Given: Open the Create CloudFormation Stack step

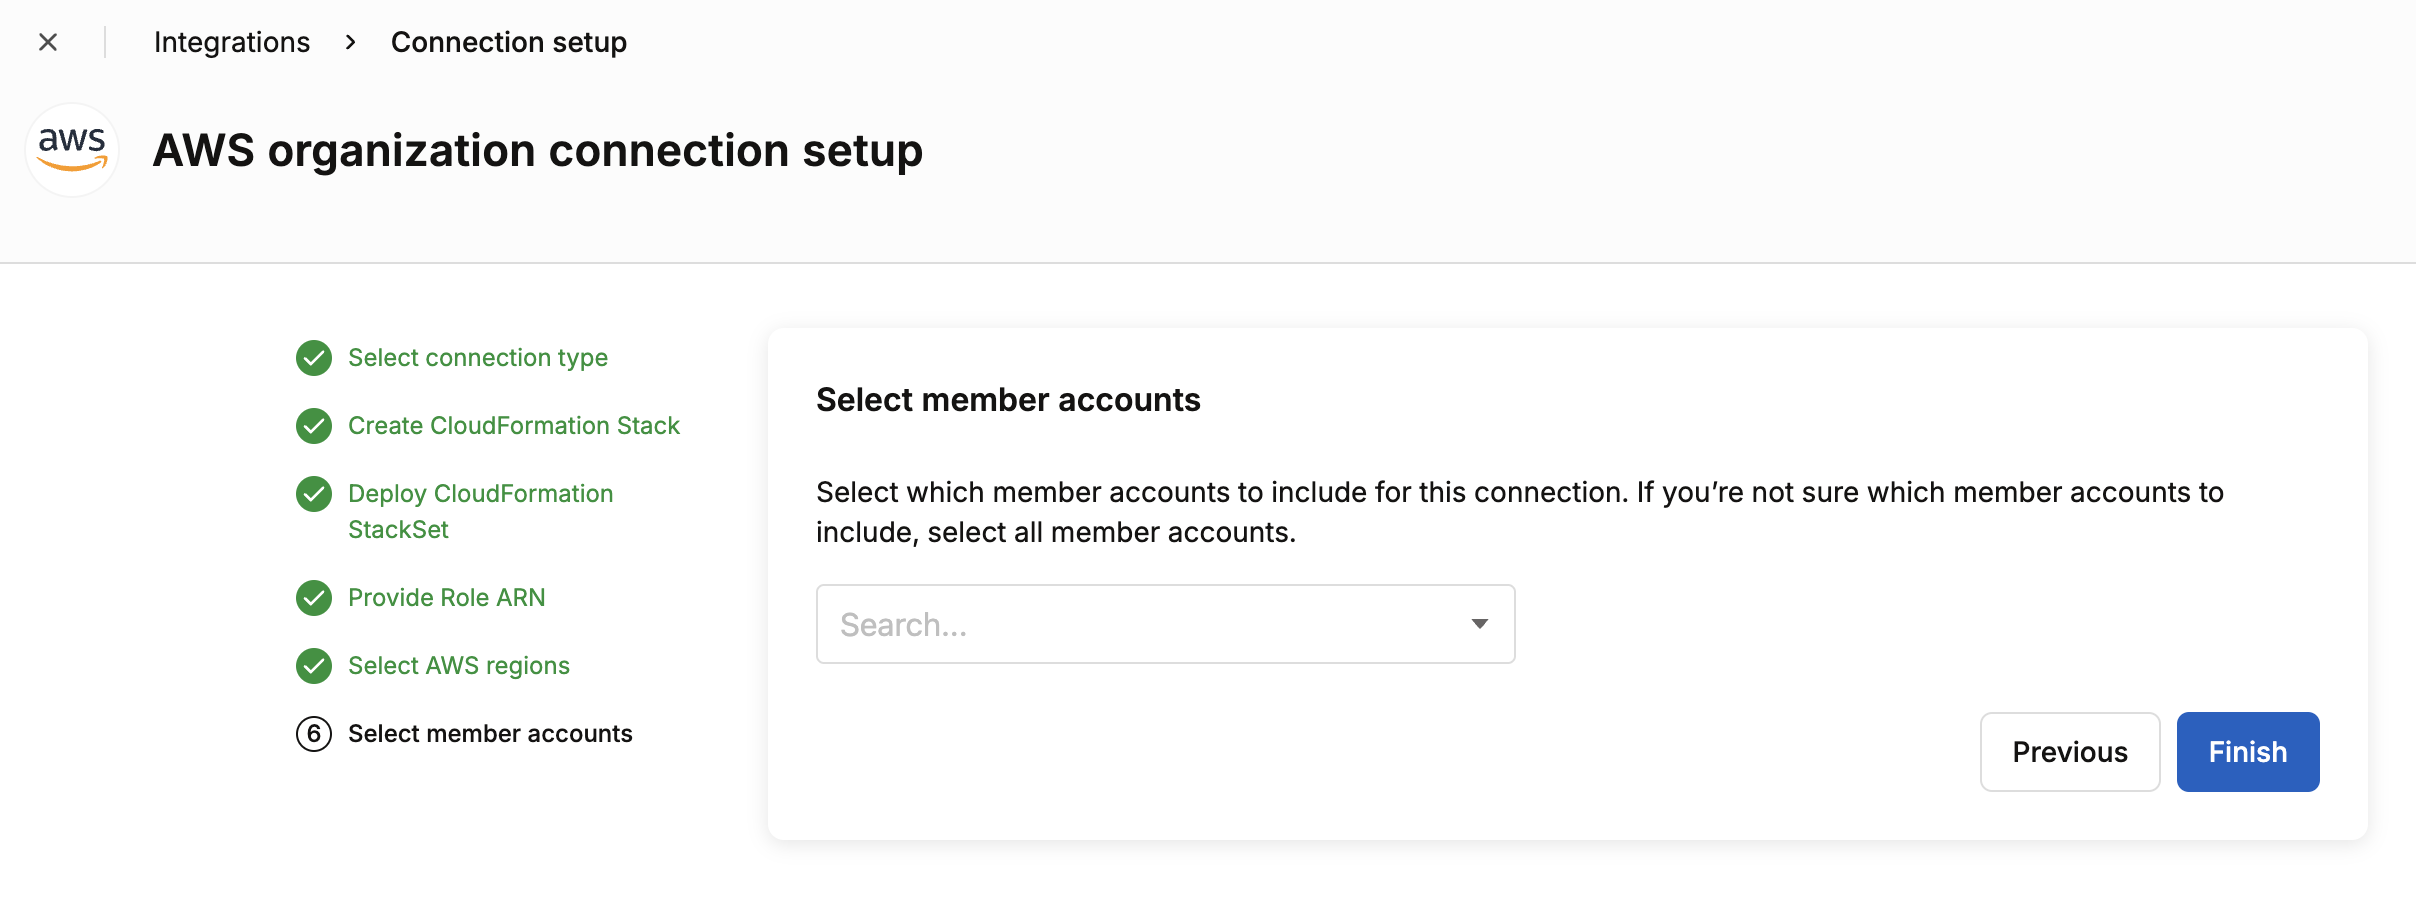Looking at the screenshot, I should coord(514,426).
